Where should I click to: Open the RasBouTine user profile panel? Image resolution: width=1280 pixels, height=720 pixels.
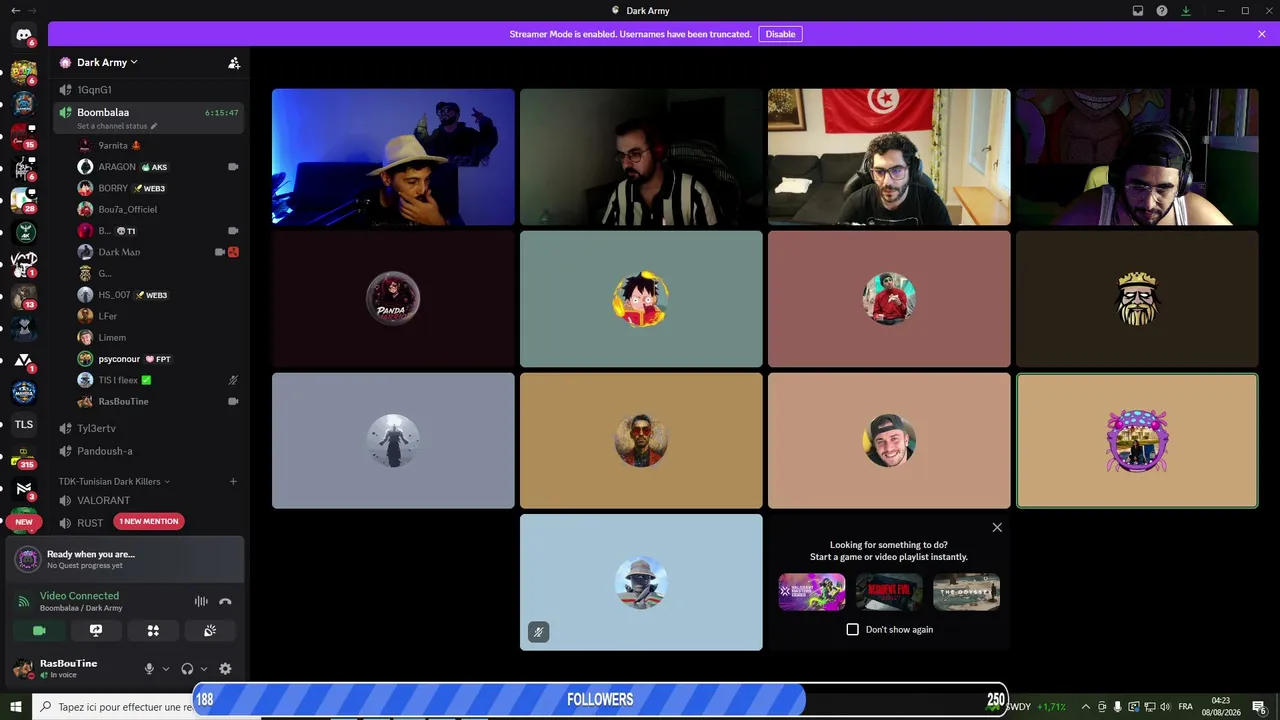(x=70, y=669)
